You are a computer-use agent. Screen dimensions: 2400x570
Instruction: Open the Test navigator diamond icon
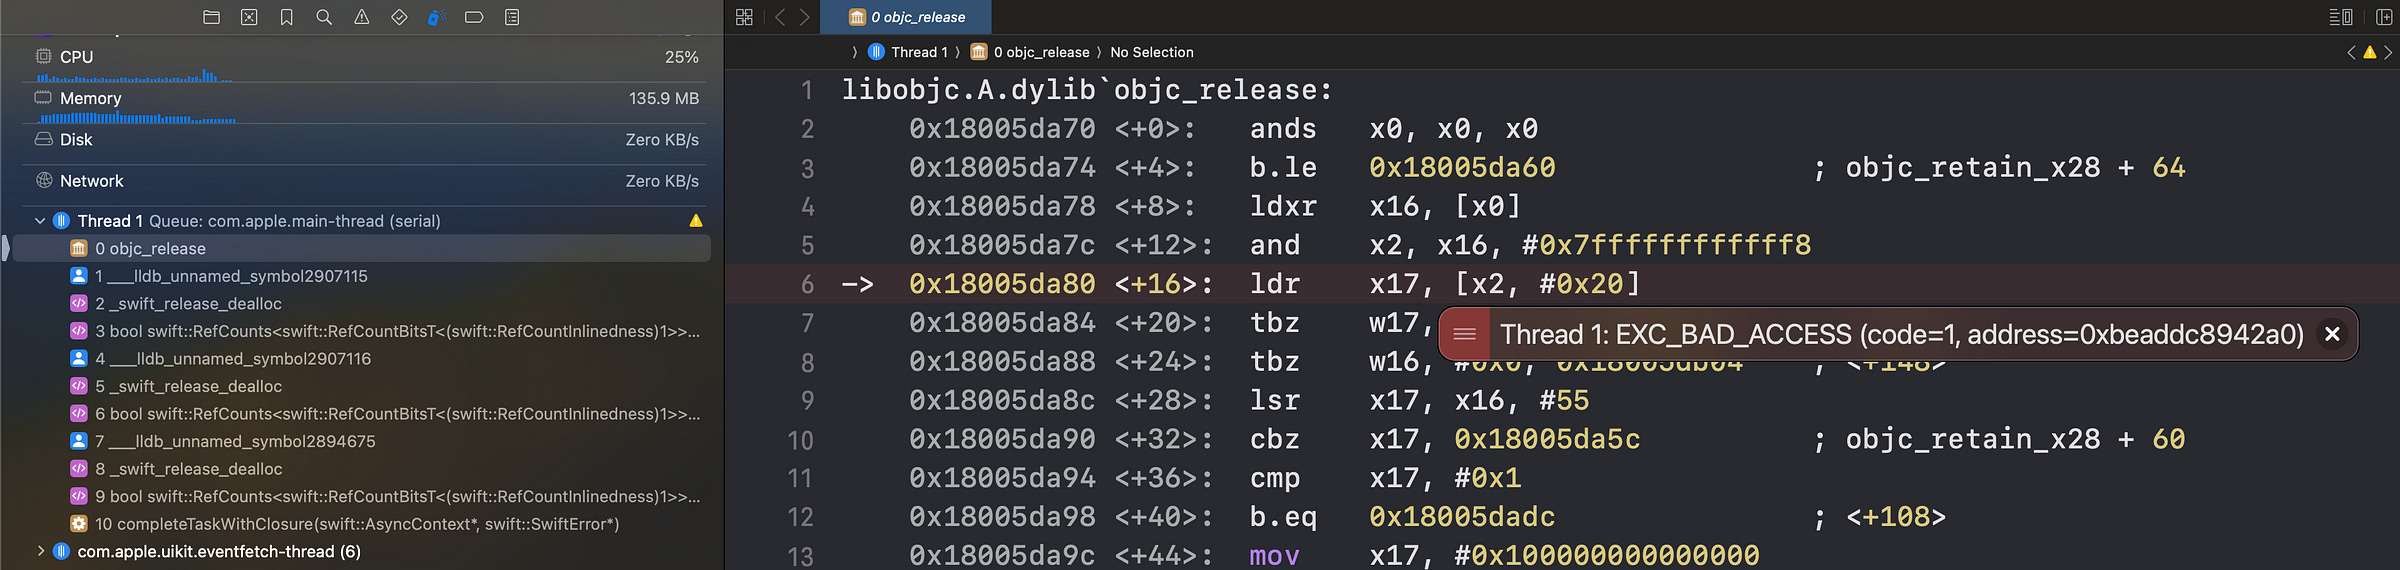(x=399, y=17)
